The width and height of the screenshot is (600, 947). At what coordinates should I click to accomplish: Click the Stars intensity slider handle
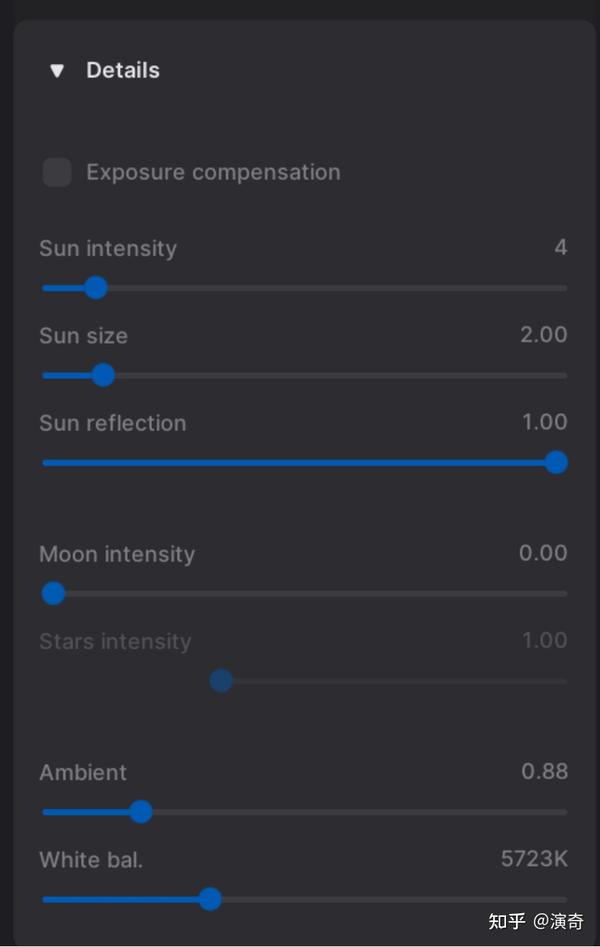tap(221, 681)
